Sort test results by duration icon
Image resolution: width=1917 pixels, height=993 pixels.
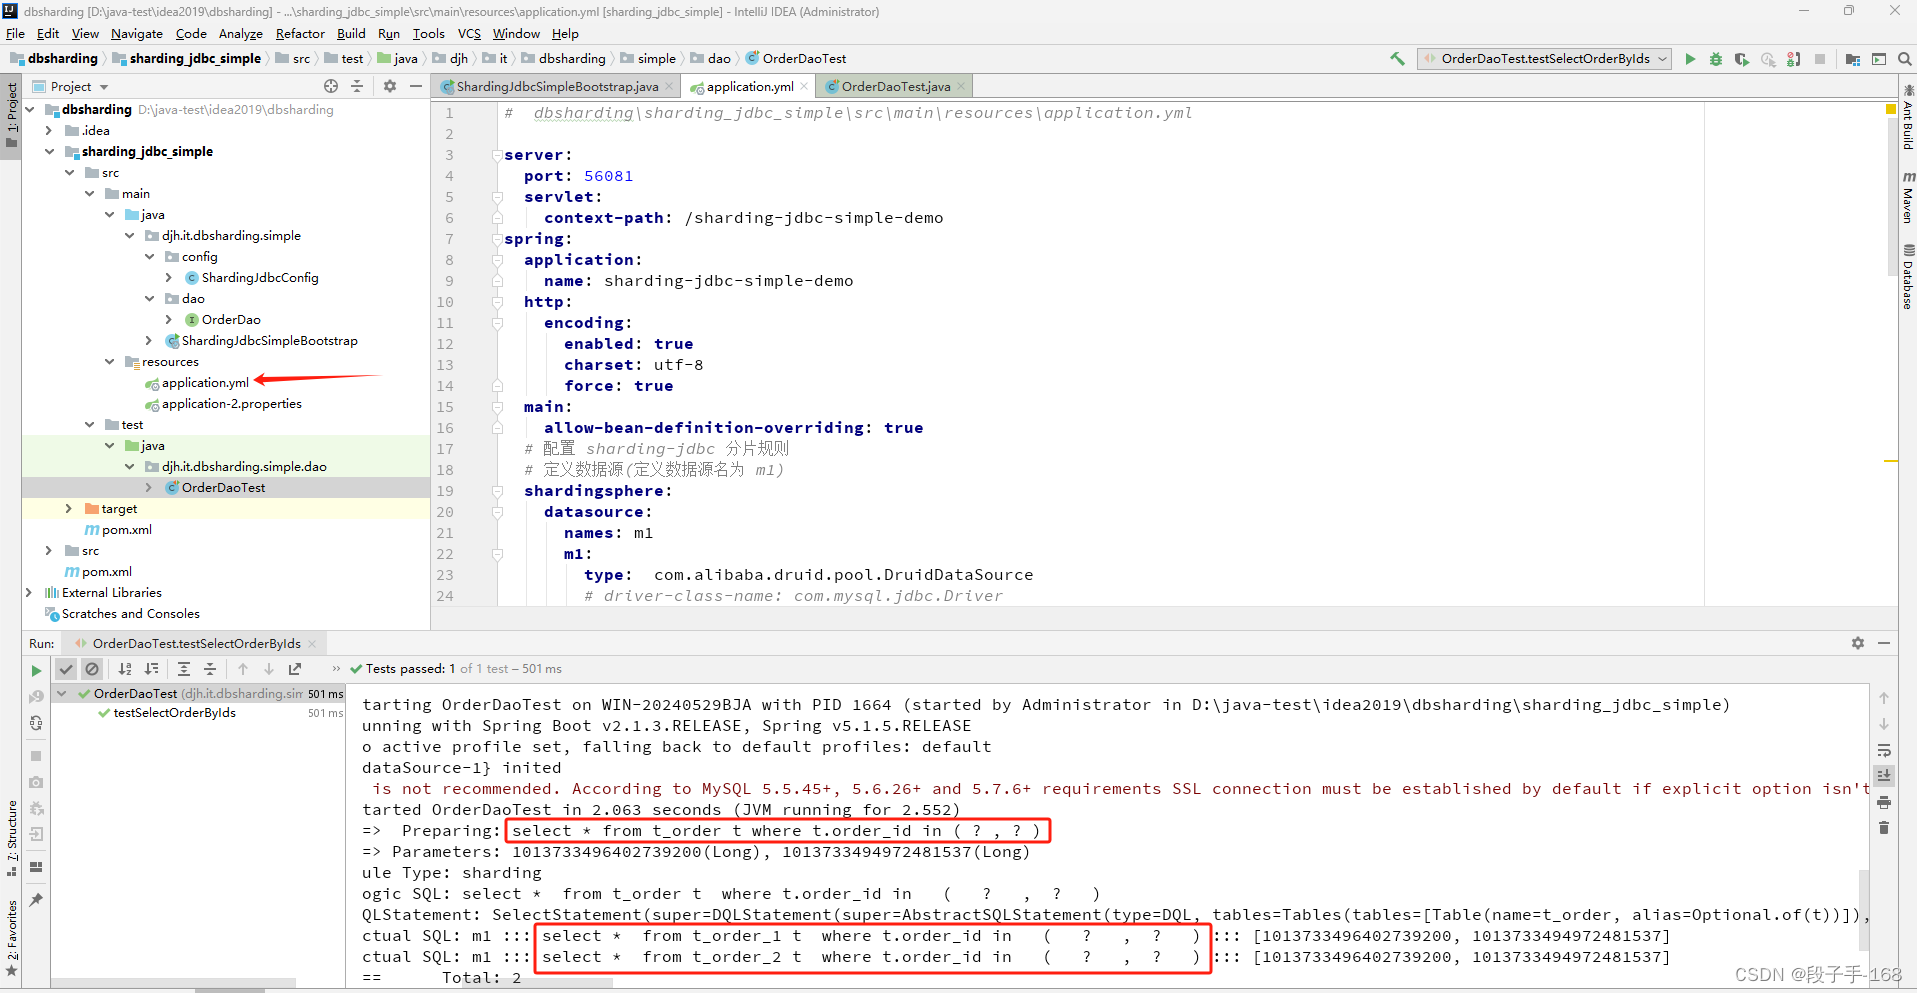(151, 669)
